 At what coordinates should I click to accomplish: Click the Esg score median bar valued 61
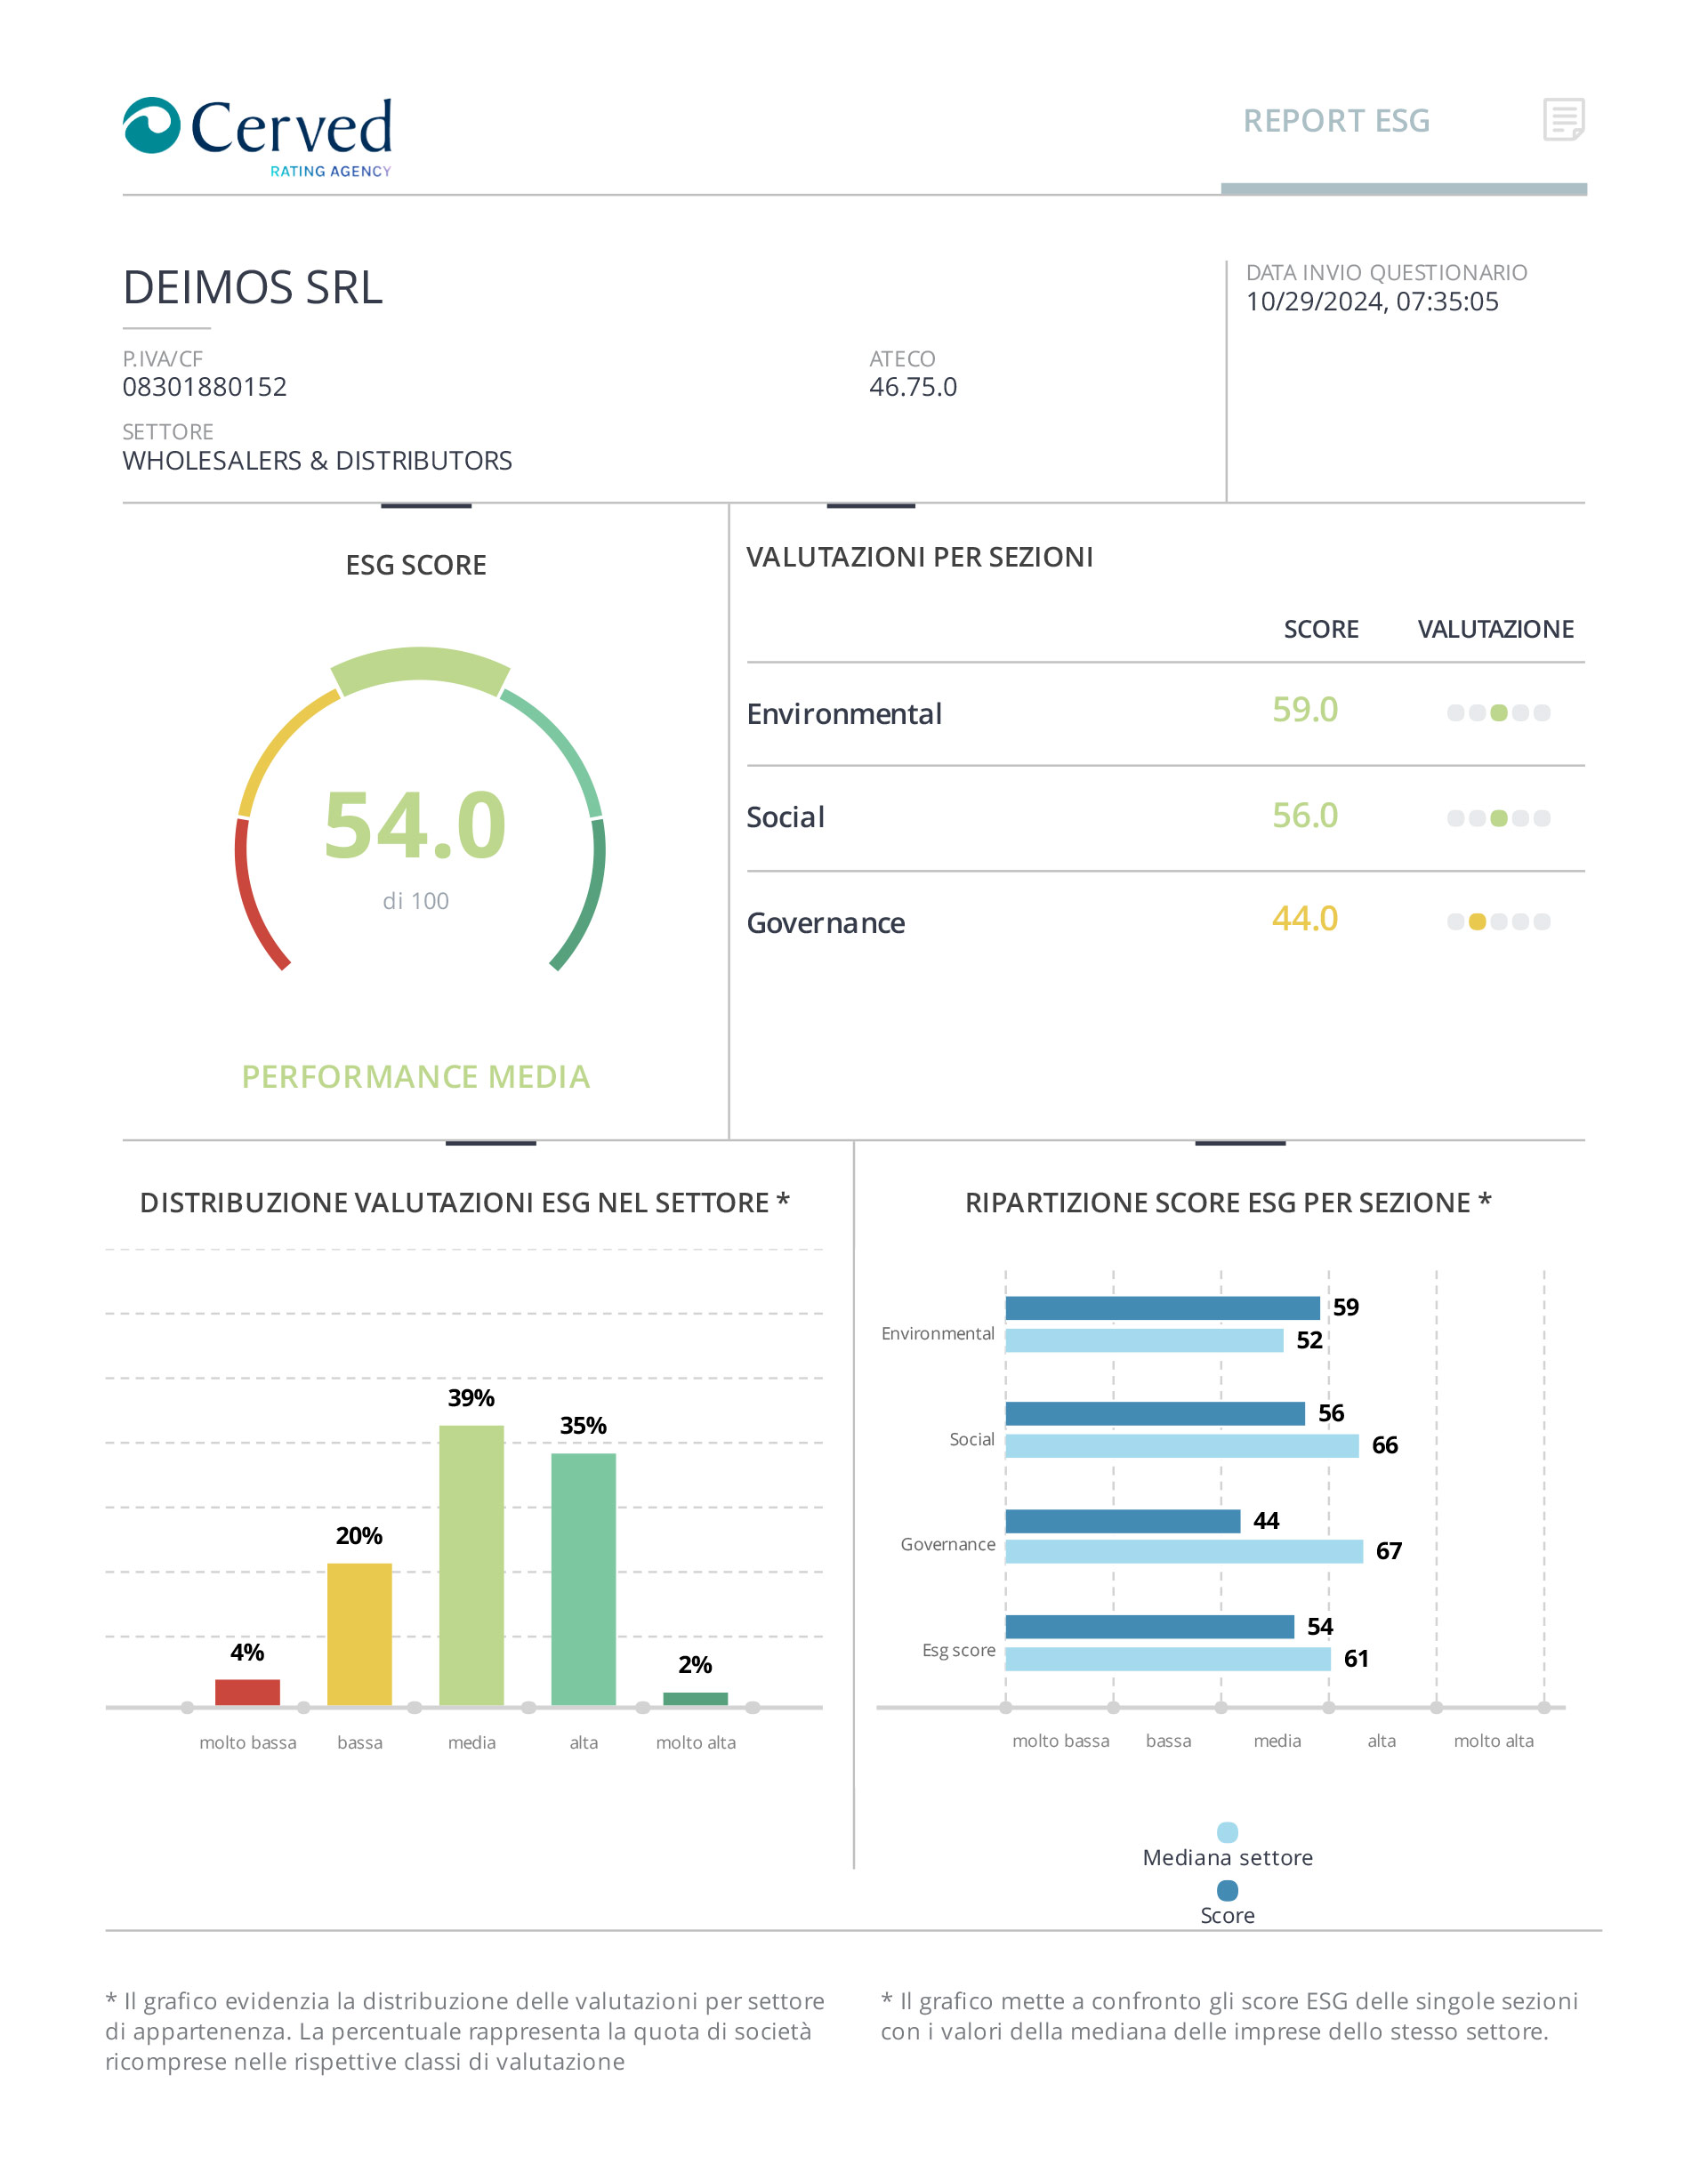pyautogui.click(x=1169, y=1659)
